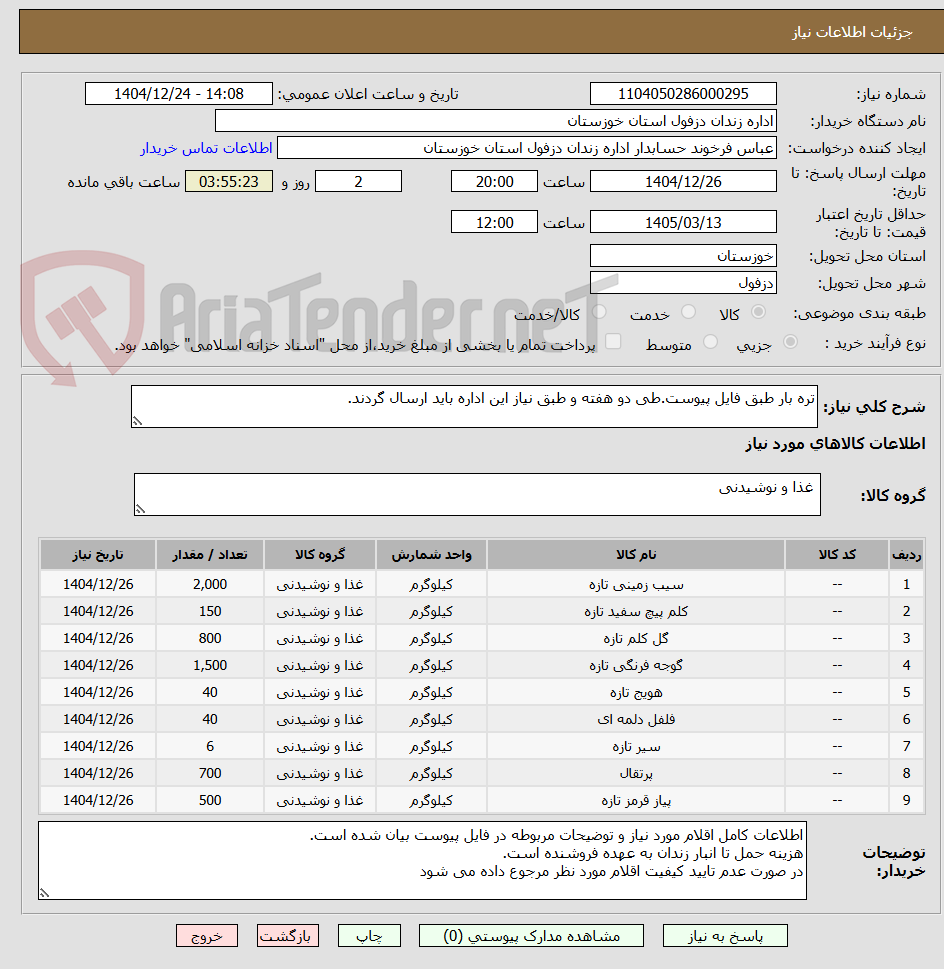Click the شهر محل تحویل field دزفول

[683, 283]
